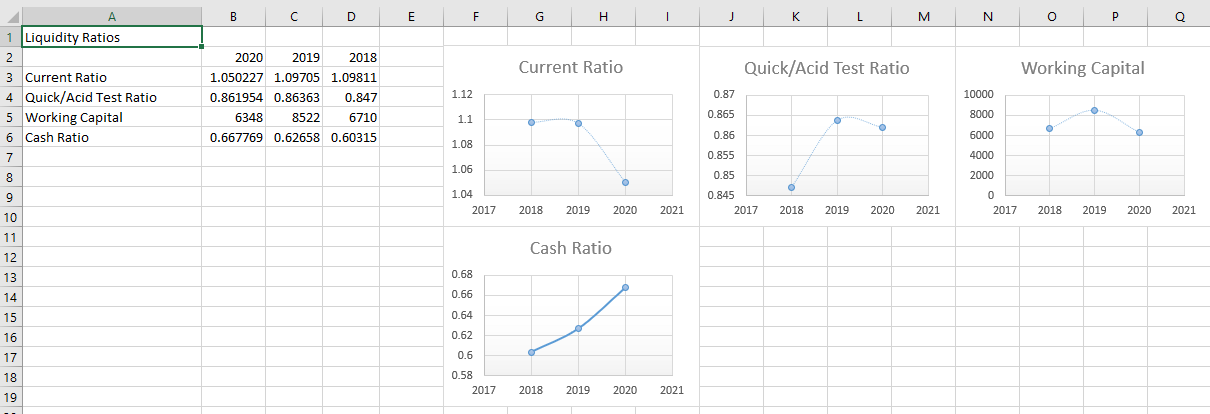The image size is (1210, 414).
Task: Select 2018 data point in Cash Ratio chart
Action: pos(531,352)
